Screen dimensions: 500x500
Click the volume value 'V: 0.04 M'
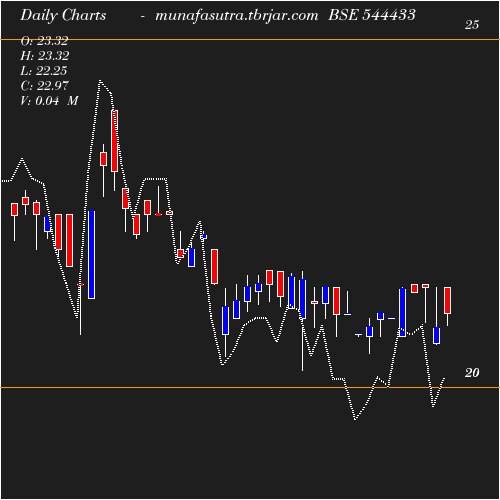point(49,101)
